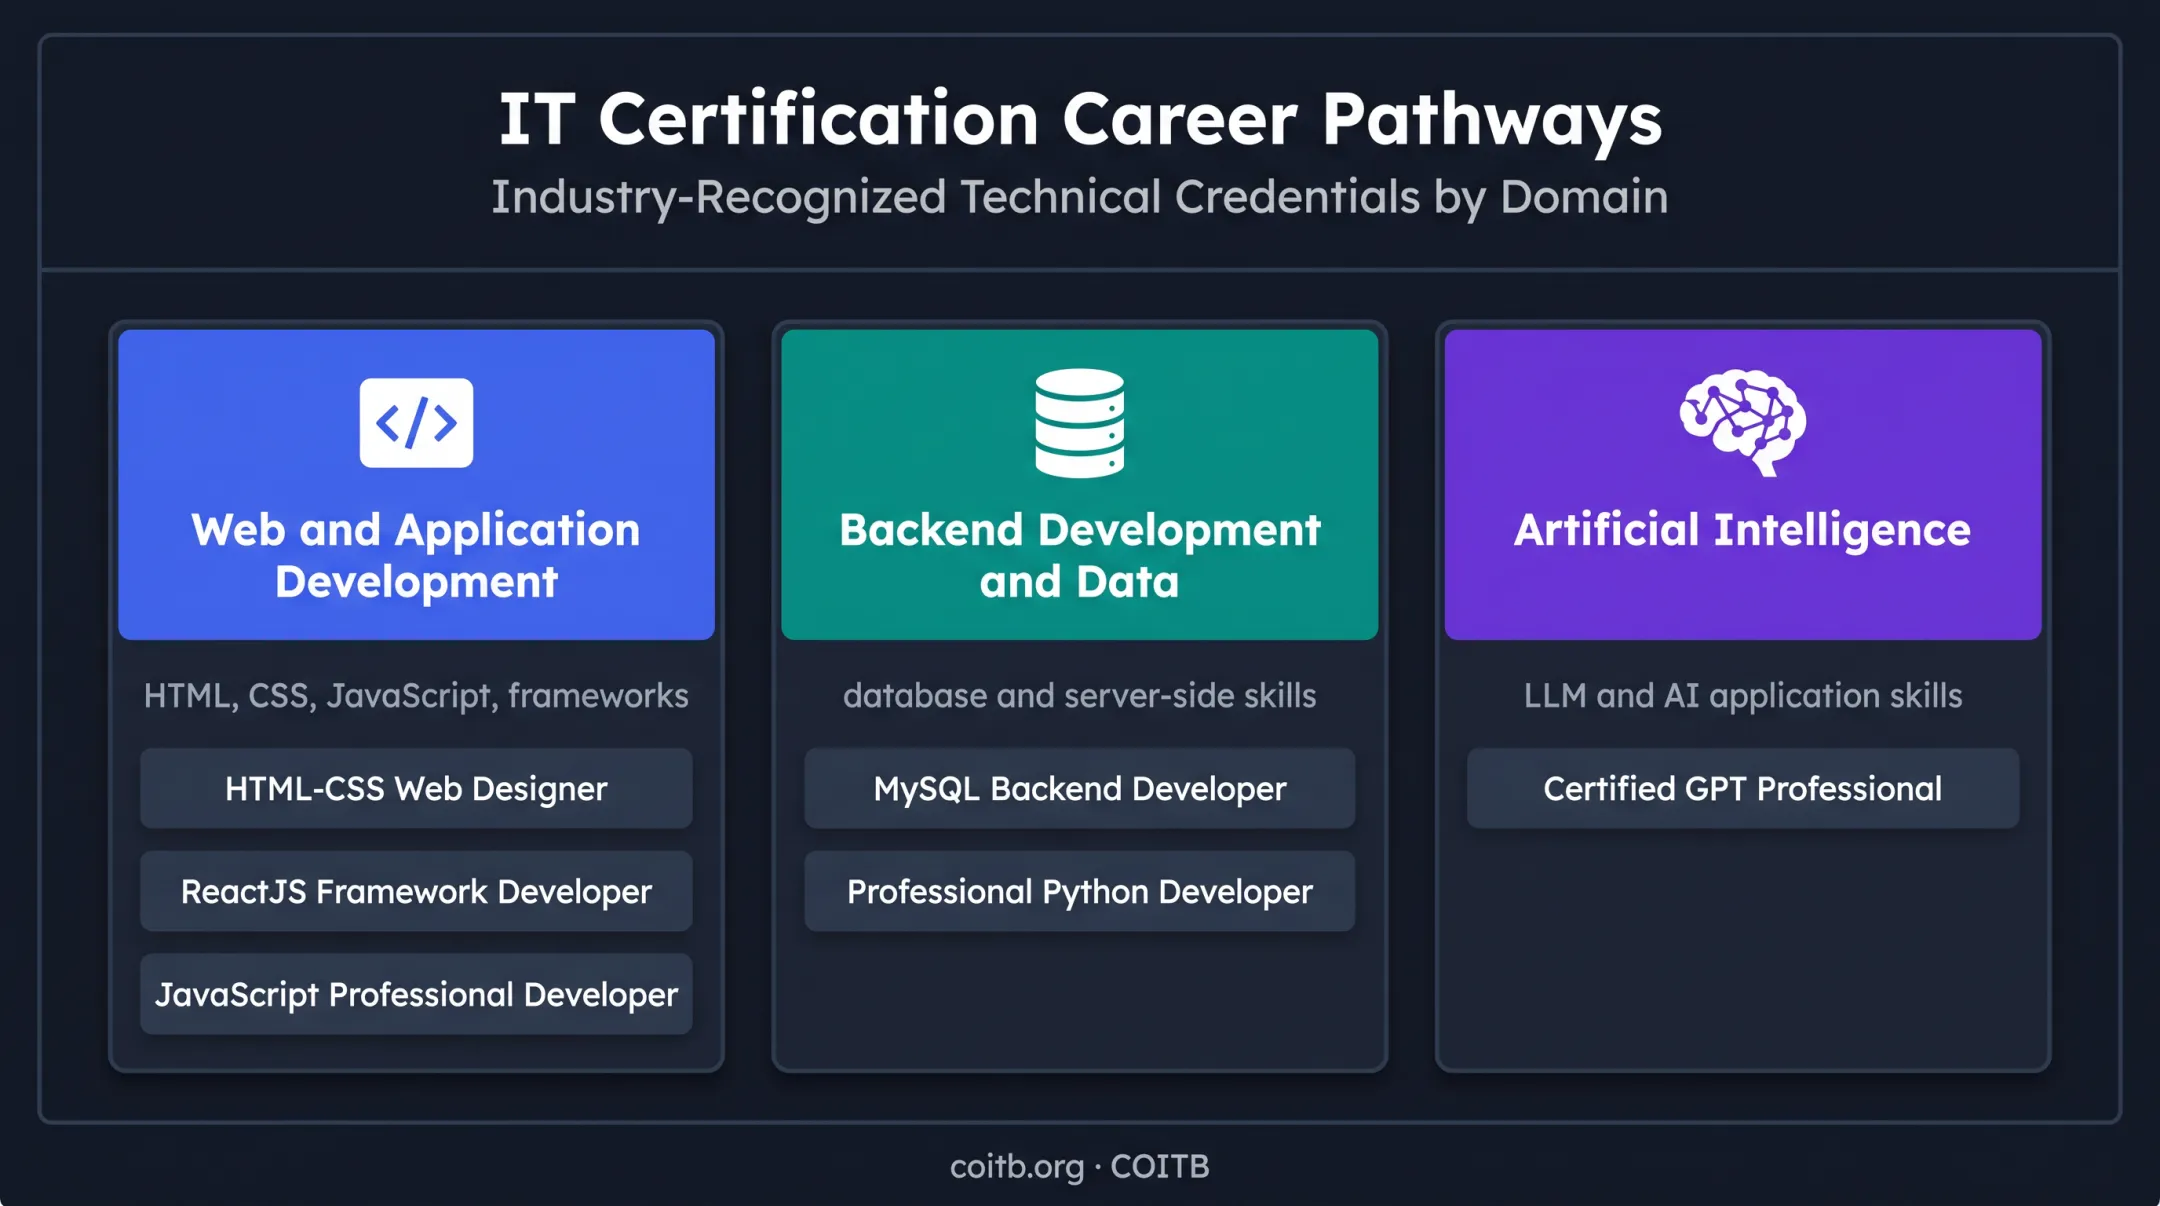Click the code brackets icon

tap(416, 423)
